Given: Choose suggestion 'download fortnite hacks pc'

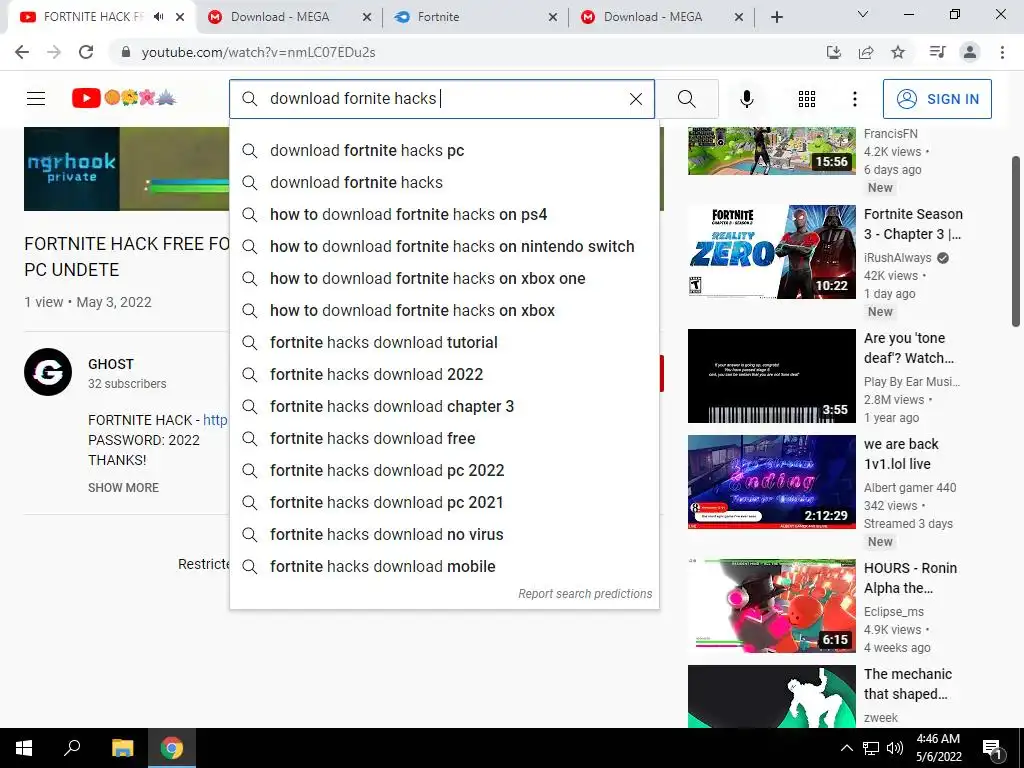Looking at the screenshot, I should [444, 150].
